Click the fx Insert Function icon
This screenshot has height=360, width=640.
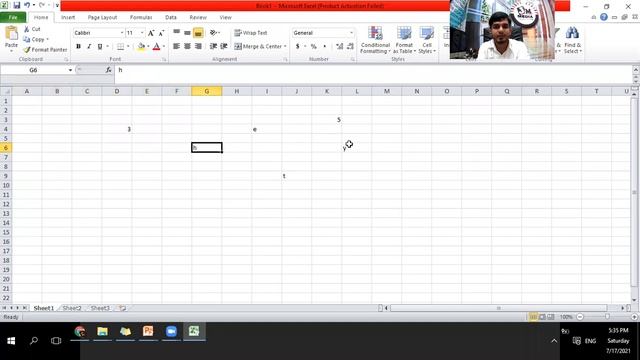(108, 70)
